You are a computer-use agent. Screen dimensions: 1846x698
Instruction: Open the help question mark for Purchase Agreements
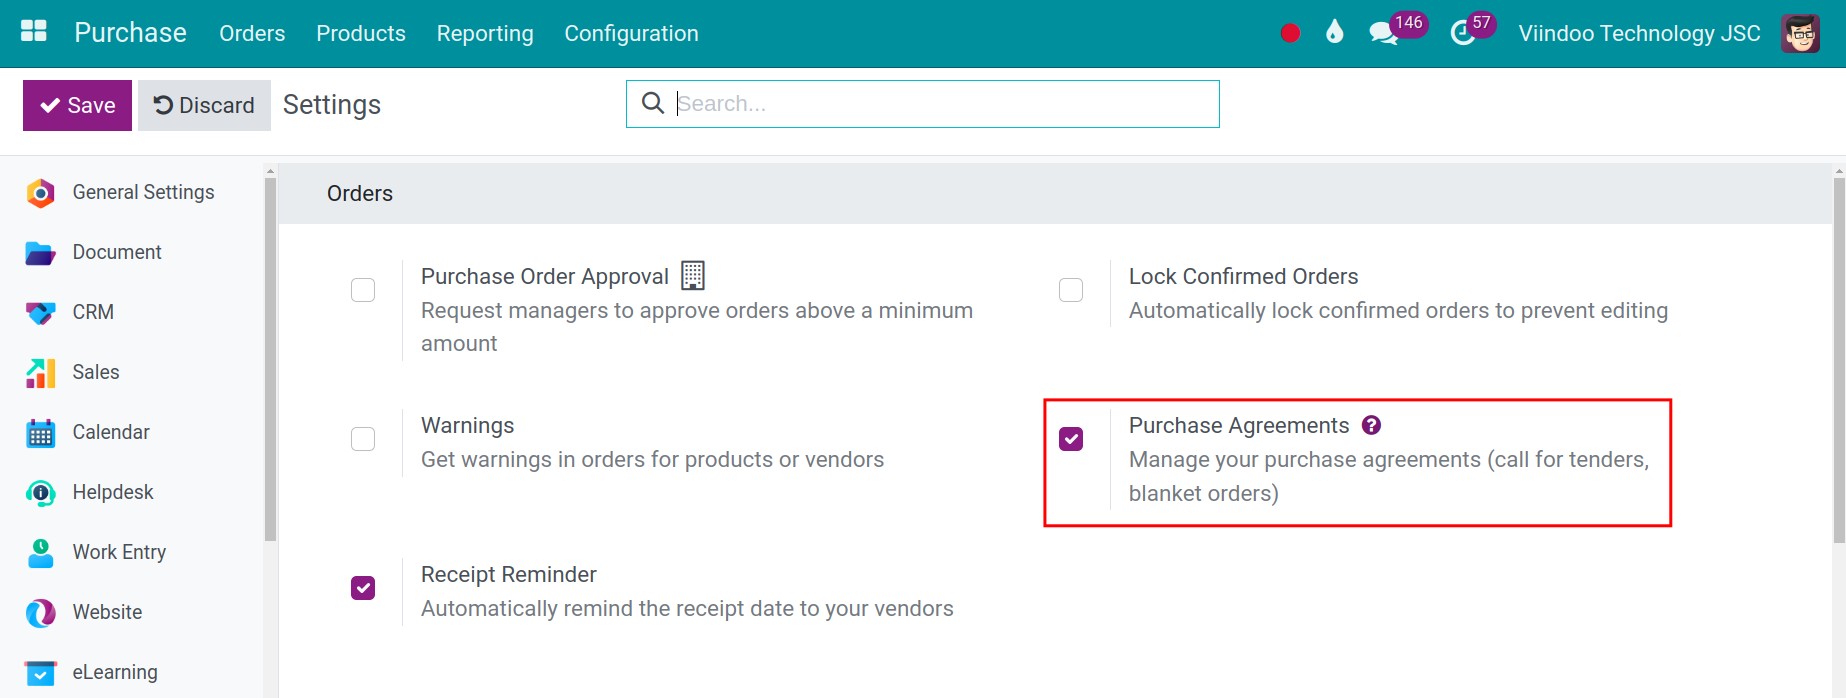(x=1372, y=425)
